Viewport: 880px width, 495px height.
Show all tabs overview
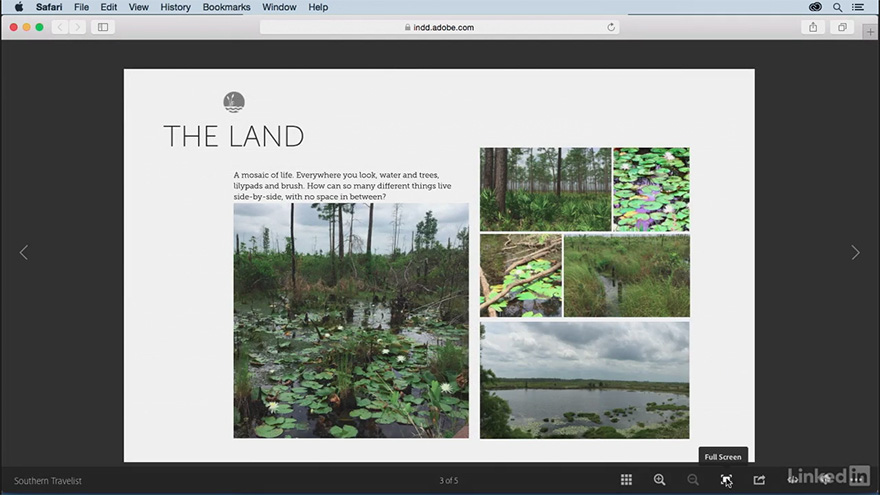tap(842, 27)
